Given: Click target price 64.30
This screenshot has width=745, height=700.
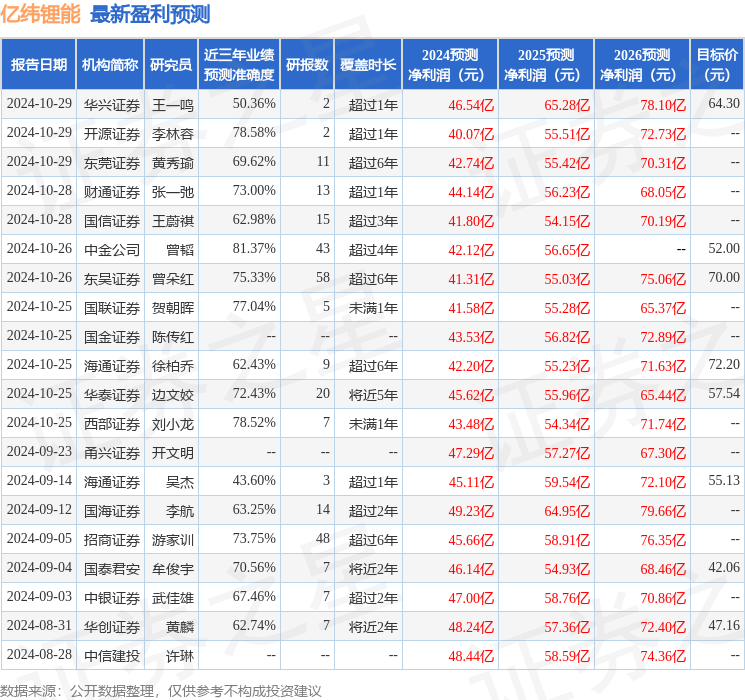Looking at the screenshot, I should [x=724, y=104].
